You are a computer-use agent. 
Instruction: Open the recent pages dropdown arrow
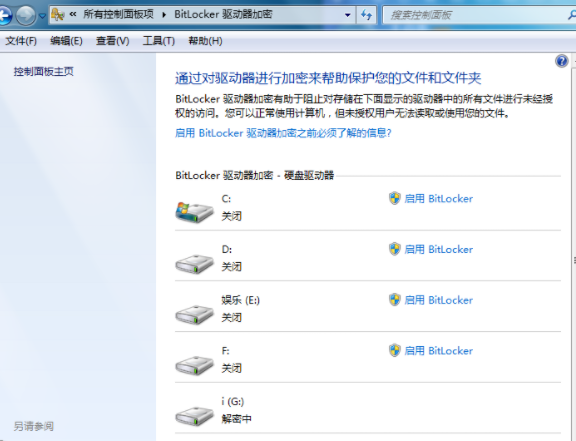click(x=42, y=16)
